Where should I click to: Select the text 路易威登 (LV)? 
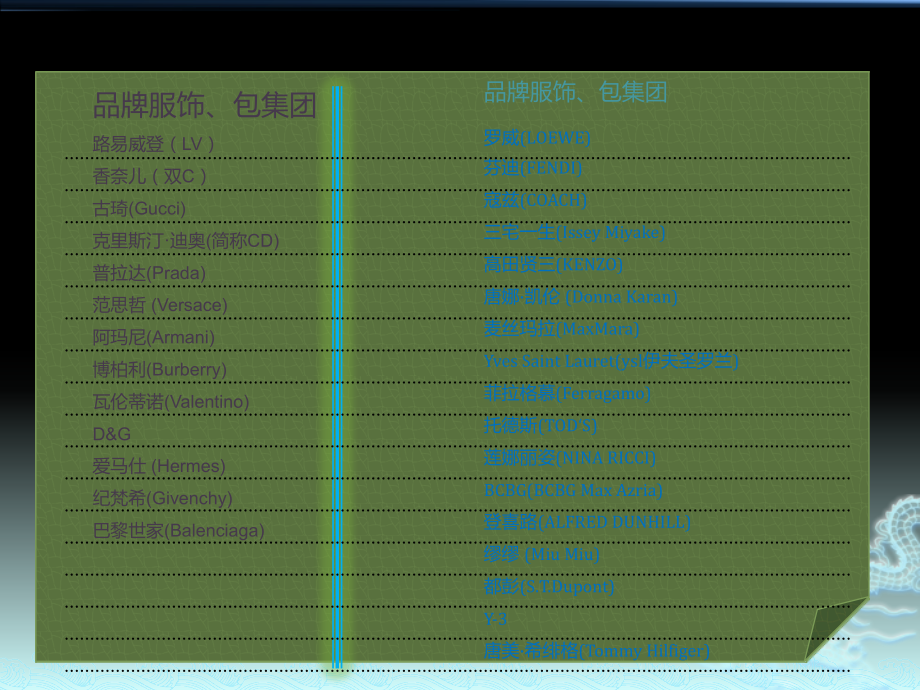(x=153, y=144)
